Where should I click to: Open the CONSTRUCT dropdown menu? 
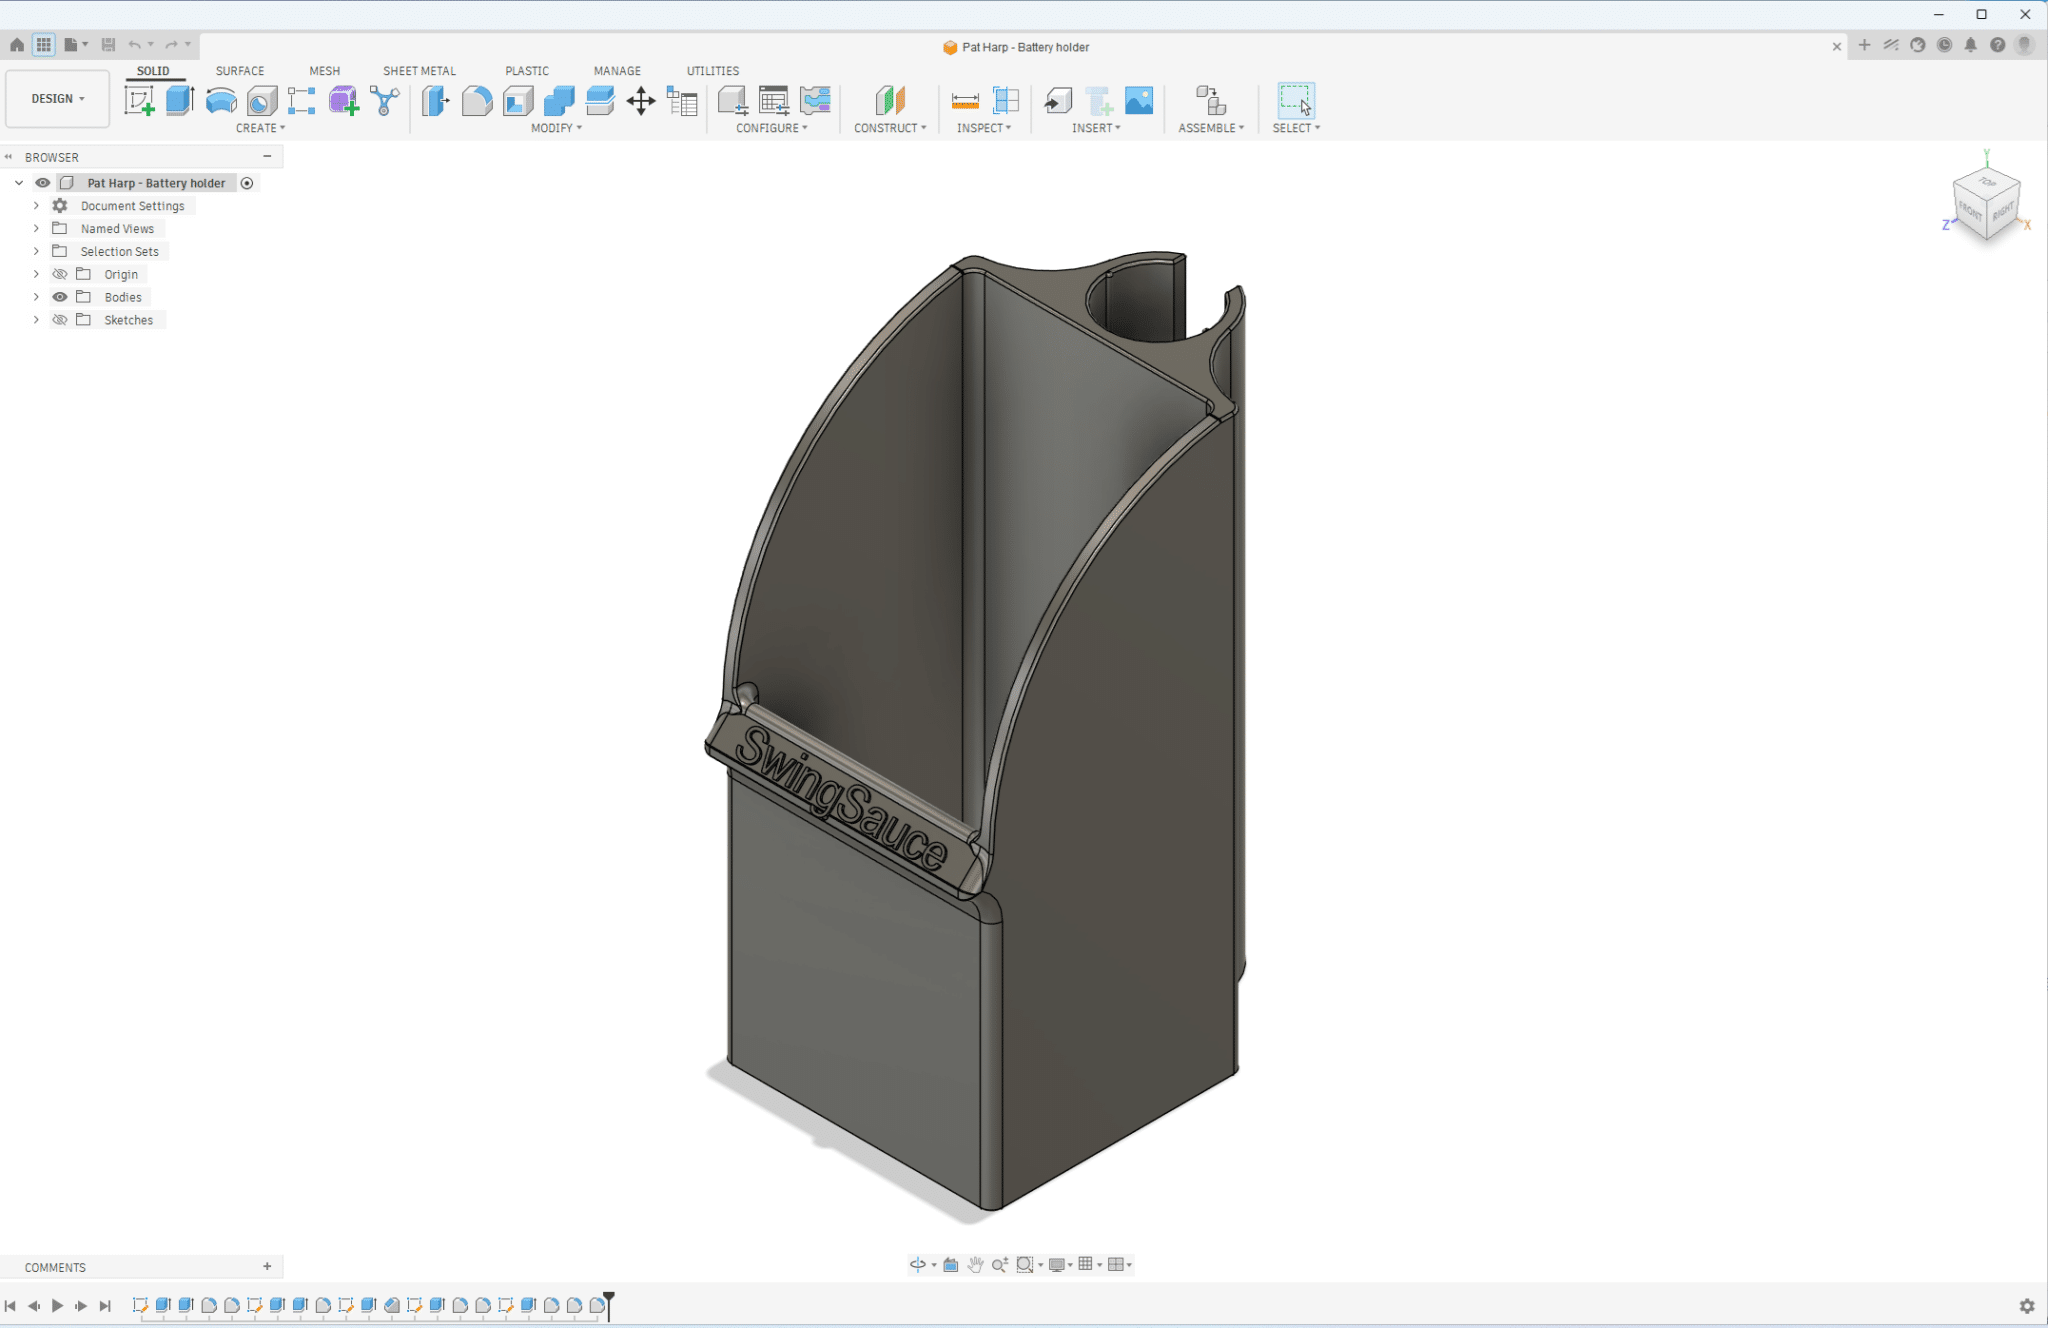pos(890,128)
